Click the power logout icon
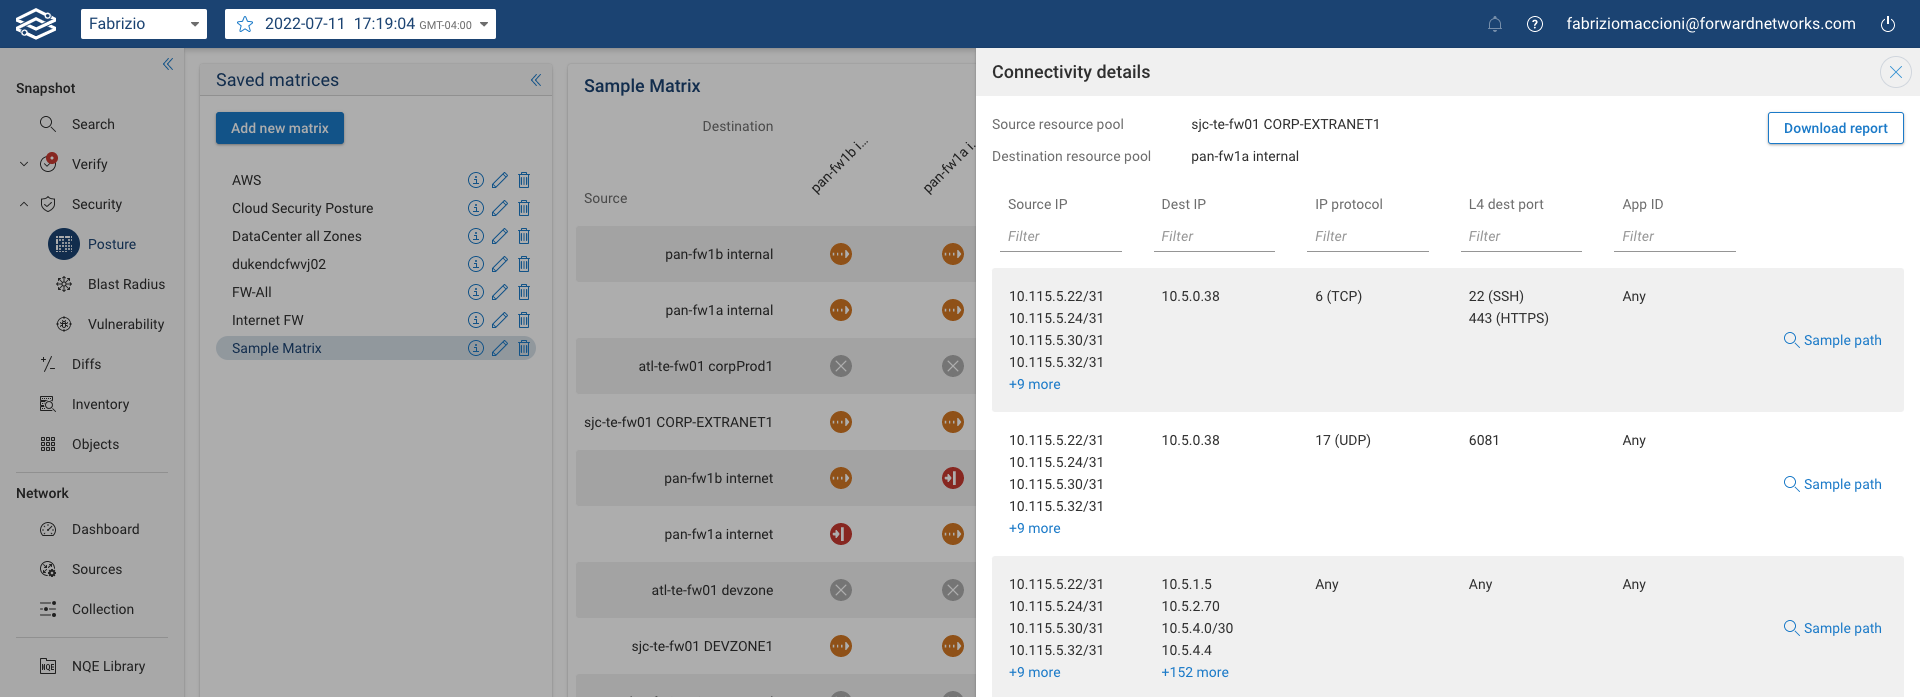 [1888, 24]
